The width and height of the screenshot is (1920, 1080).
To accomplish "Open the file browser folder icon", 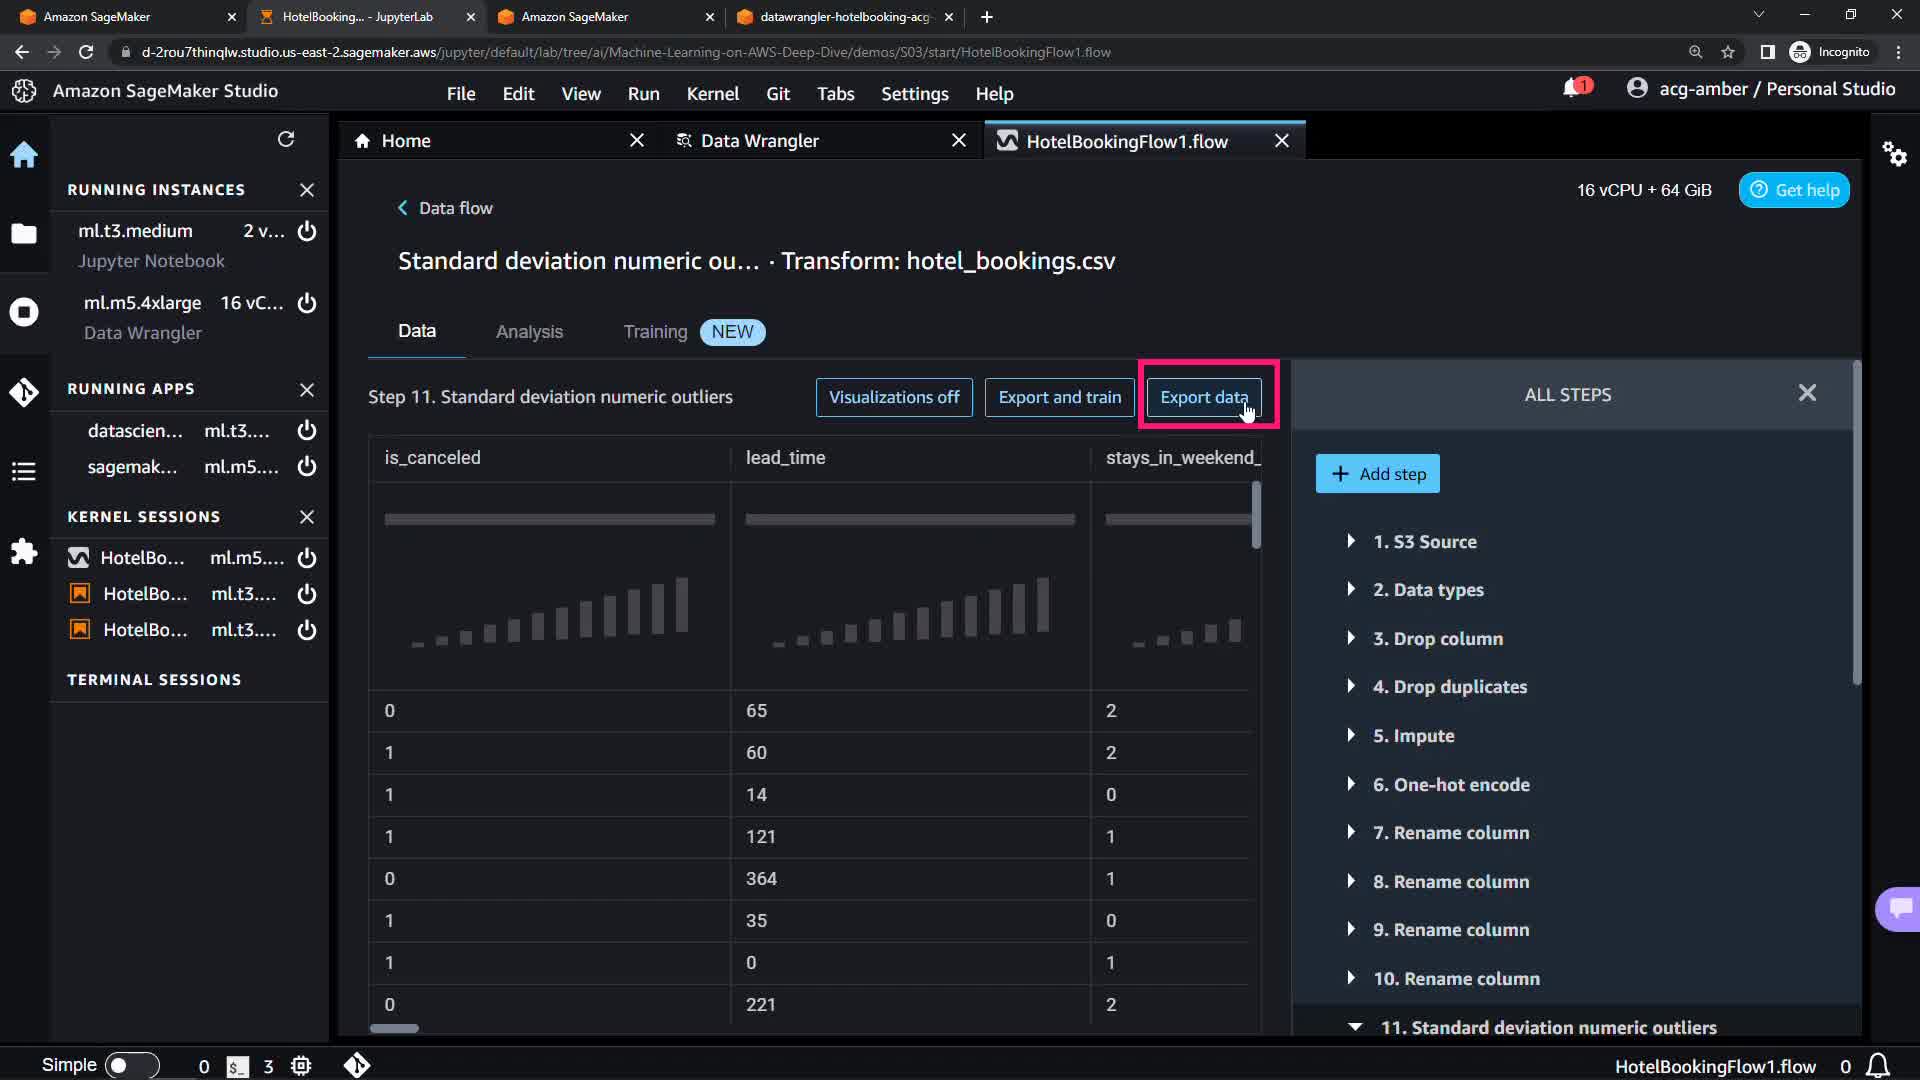I will point(24,233).
